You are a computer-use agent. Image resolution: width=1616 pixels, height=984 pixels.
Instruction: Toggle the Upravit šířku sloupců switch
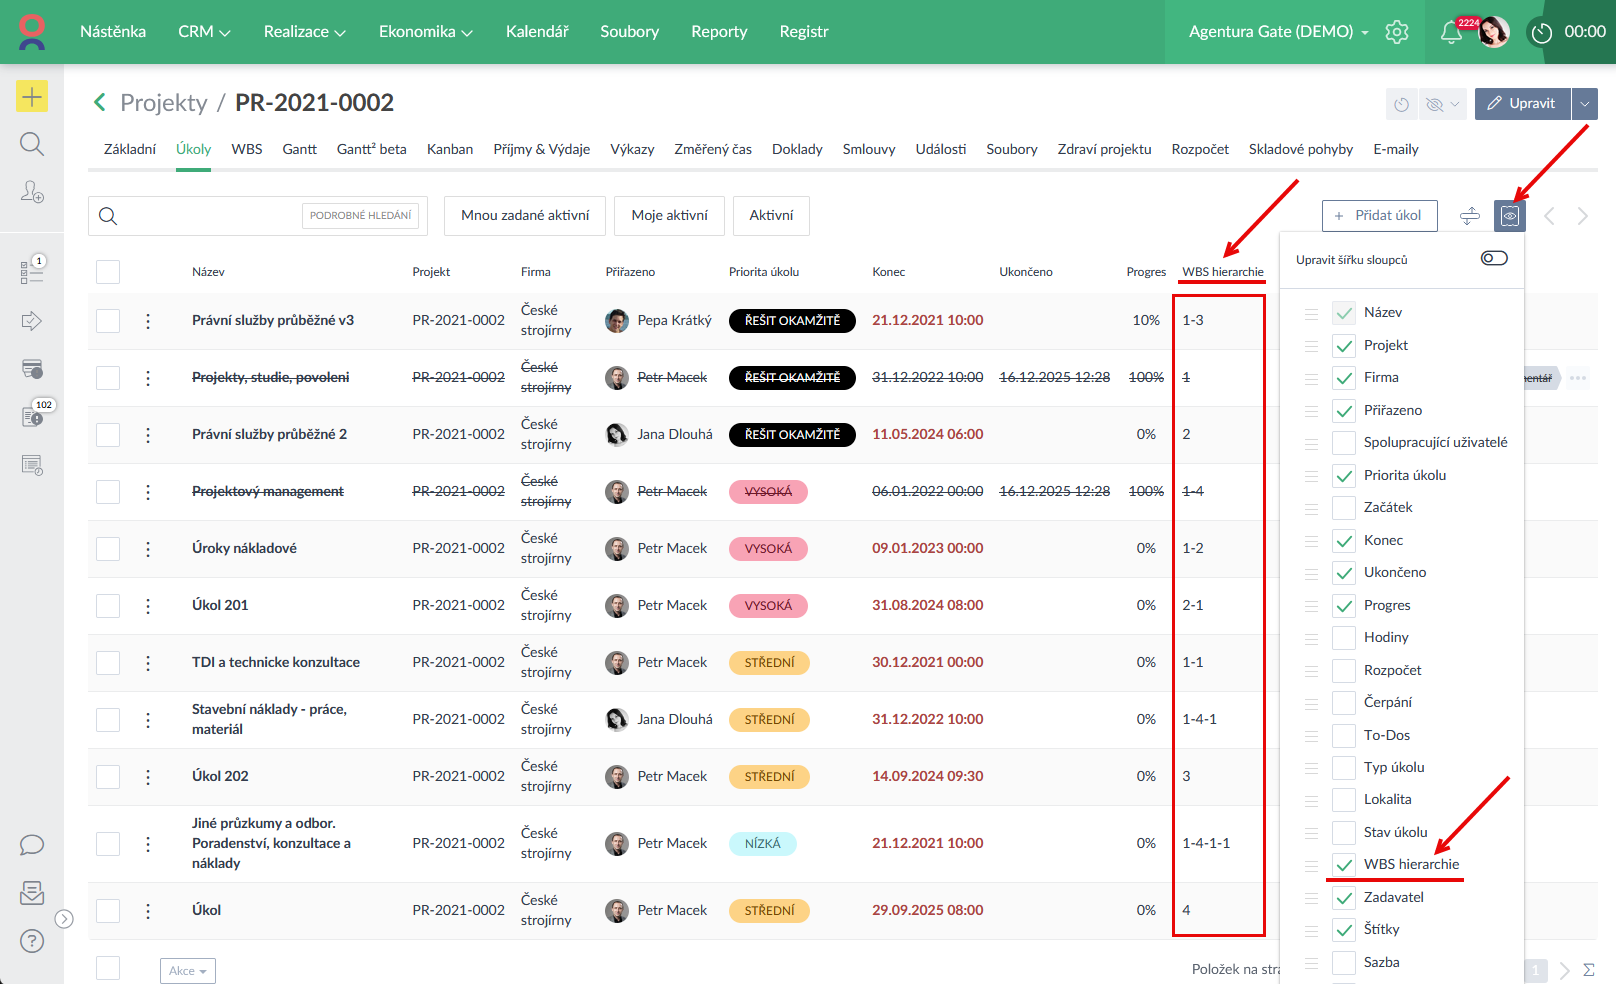coord(1494,259)
